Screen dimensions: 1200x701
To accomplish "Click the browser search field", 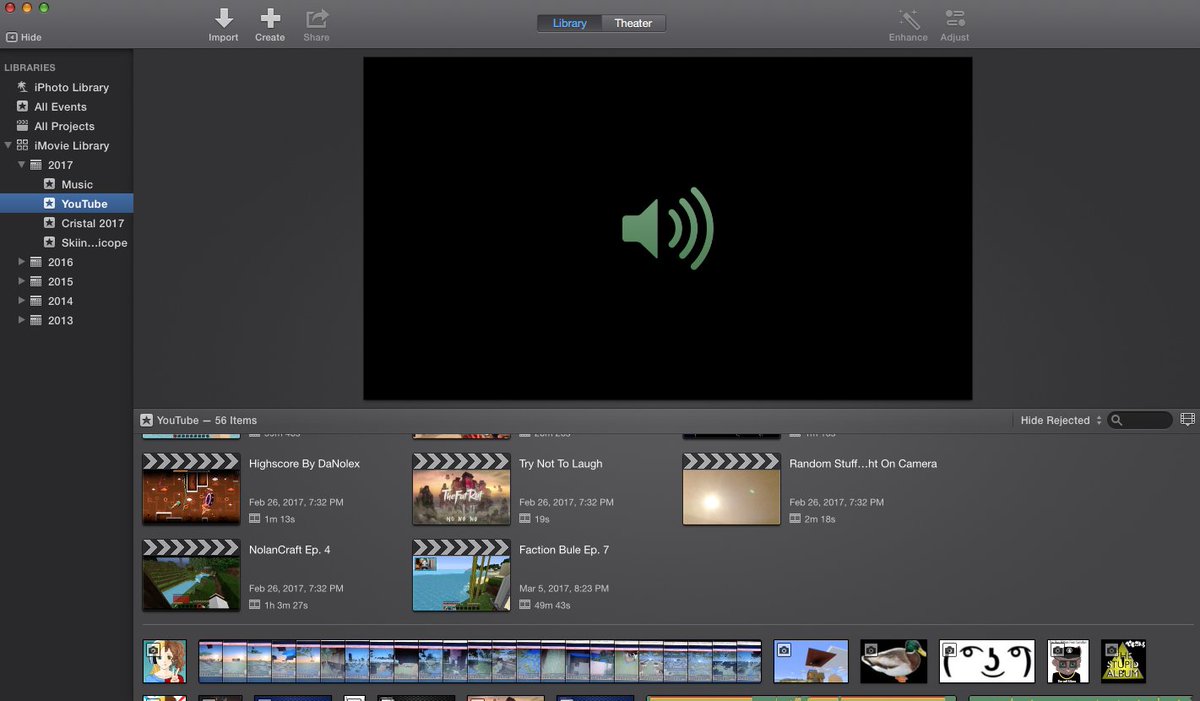I will (1140, 421).
